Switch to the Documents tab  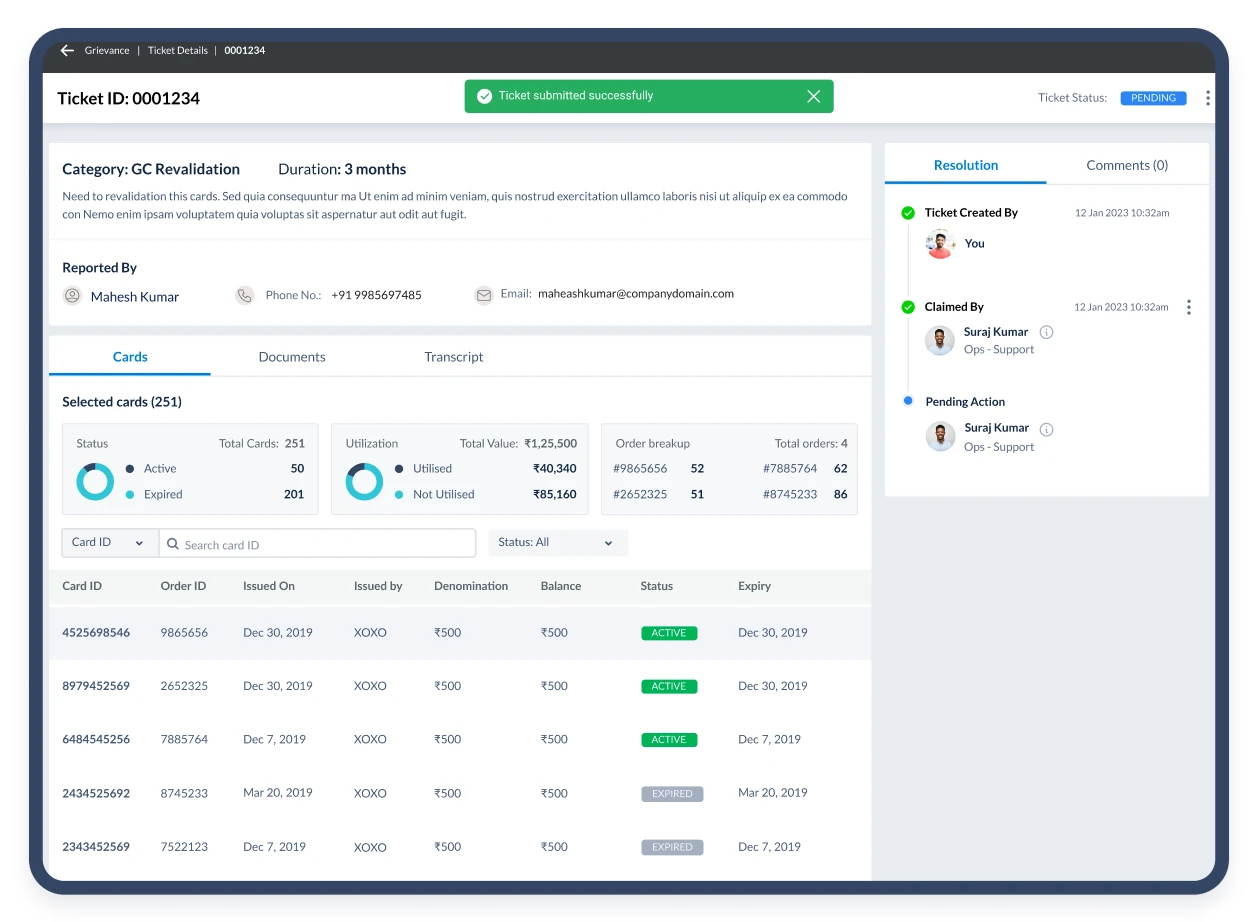coord(292,357)
